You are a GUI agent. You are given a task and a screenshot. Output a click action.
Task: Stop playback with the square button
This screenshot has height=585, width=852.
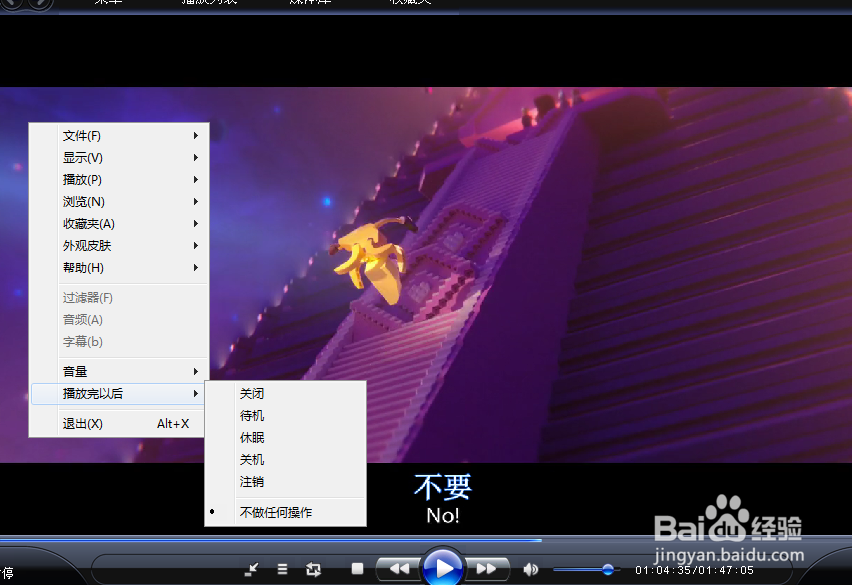357,569
